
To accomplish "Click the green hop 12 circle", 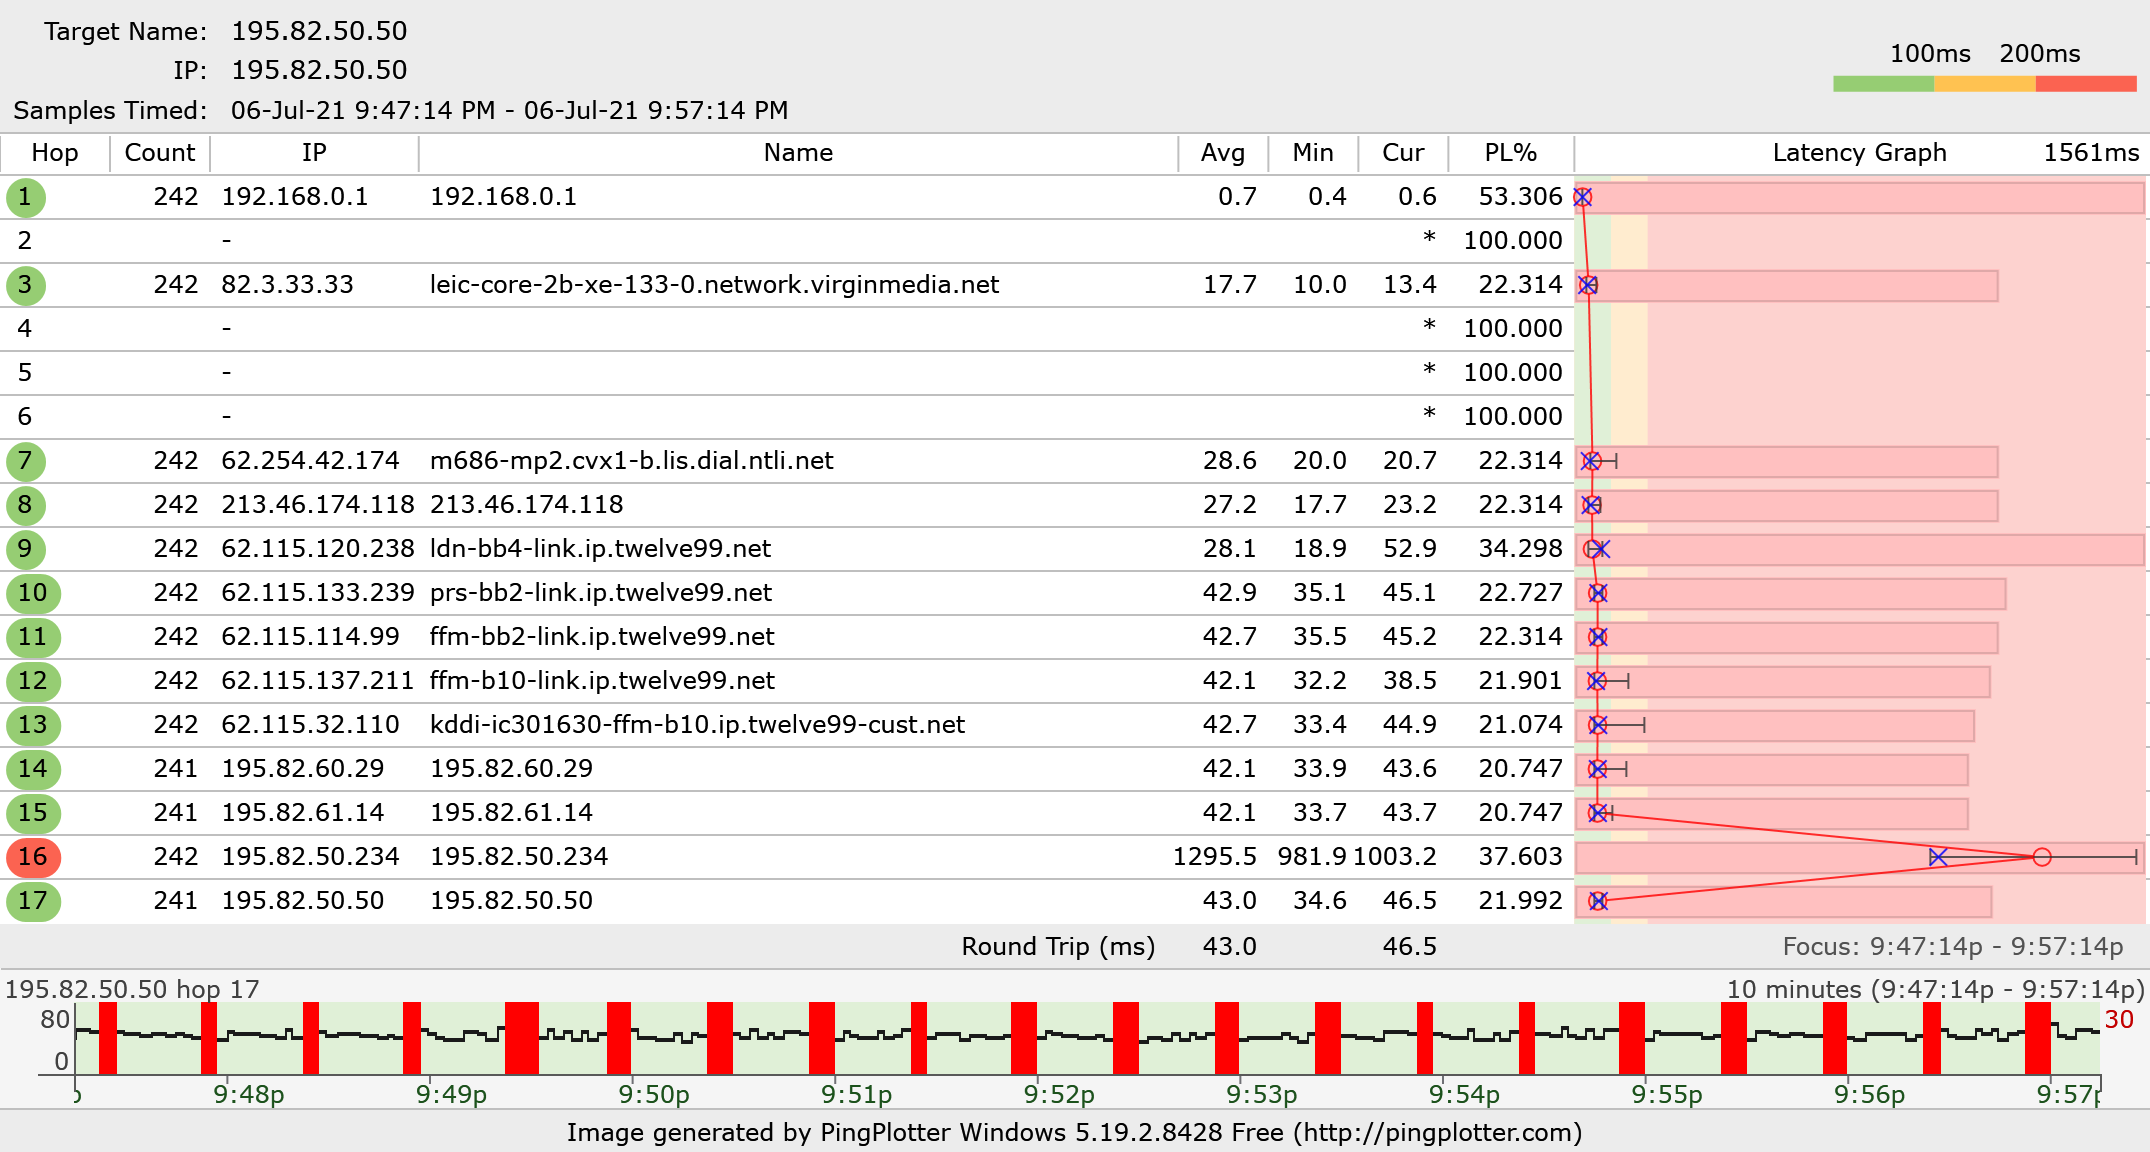I will [33, 681].
